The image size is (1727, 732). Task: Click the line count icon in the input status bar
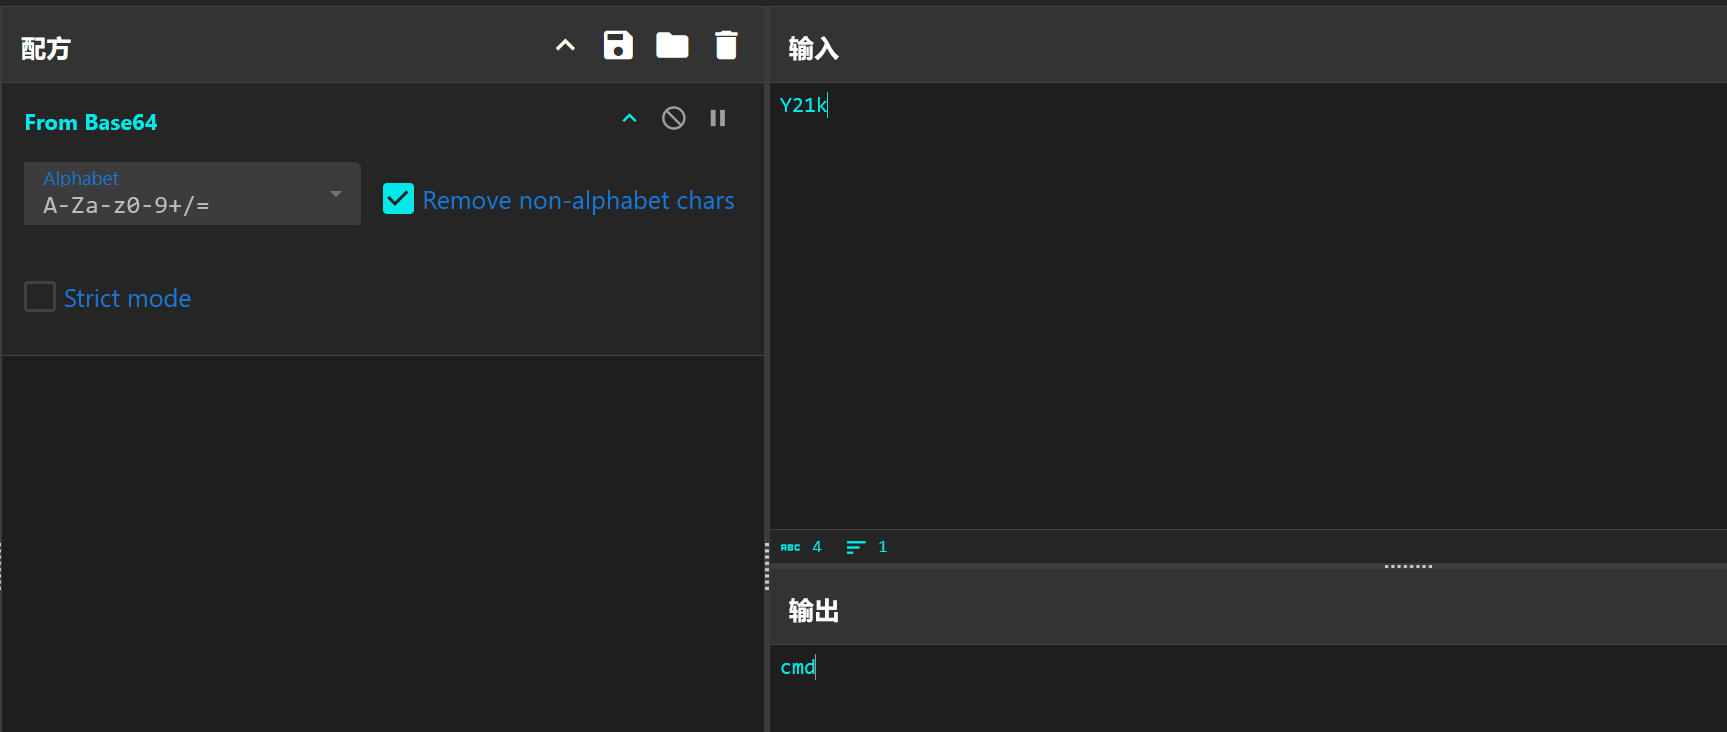(x=856, y=547)
